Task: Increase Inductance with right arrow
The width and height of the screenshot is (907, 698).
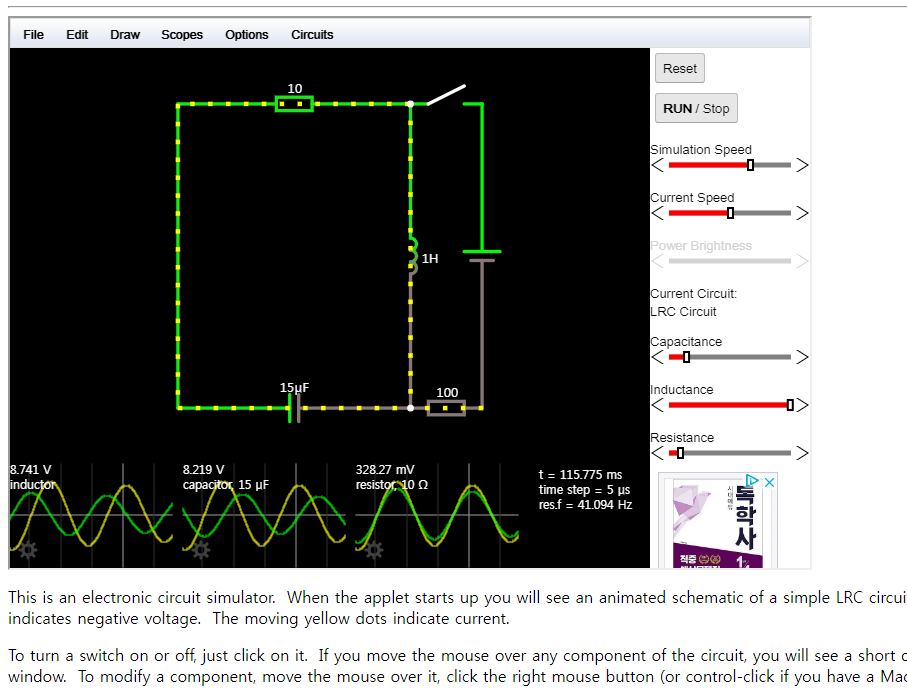Action: pos(802,405)
